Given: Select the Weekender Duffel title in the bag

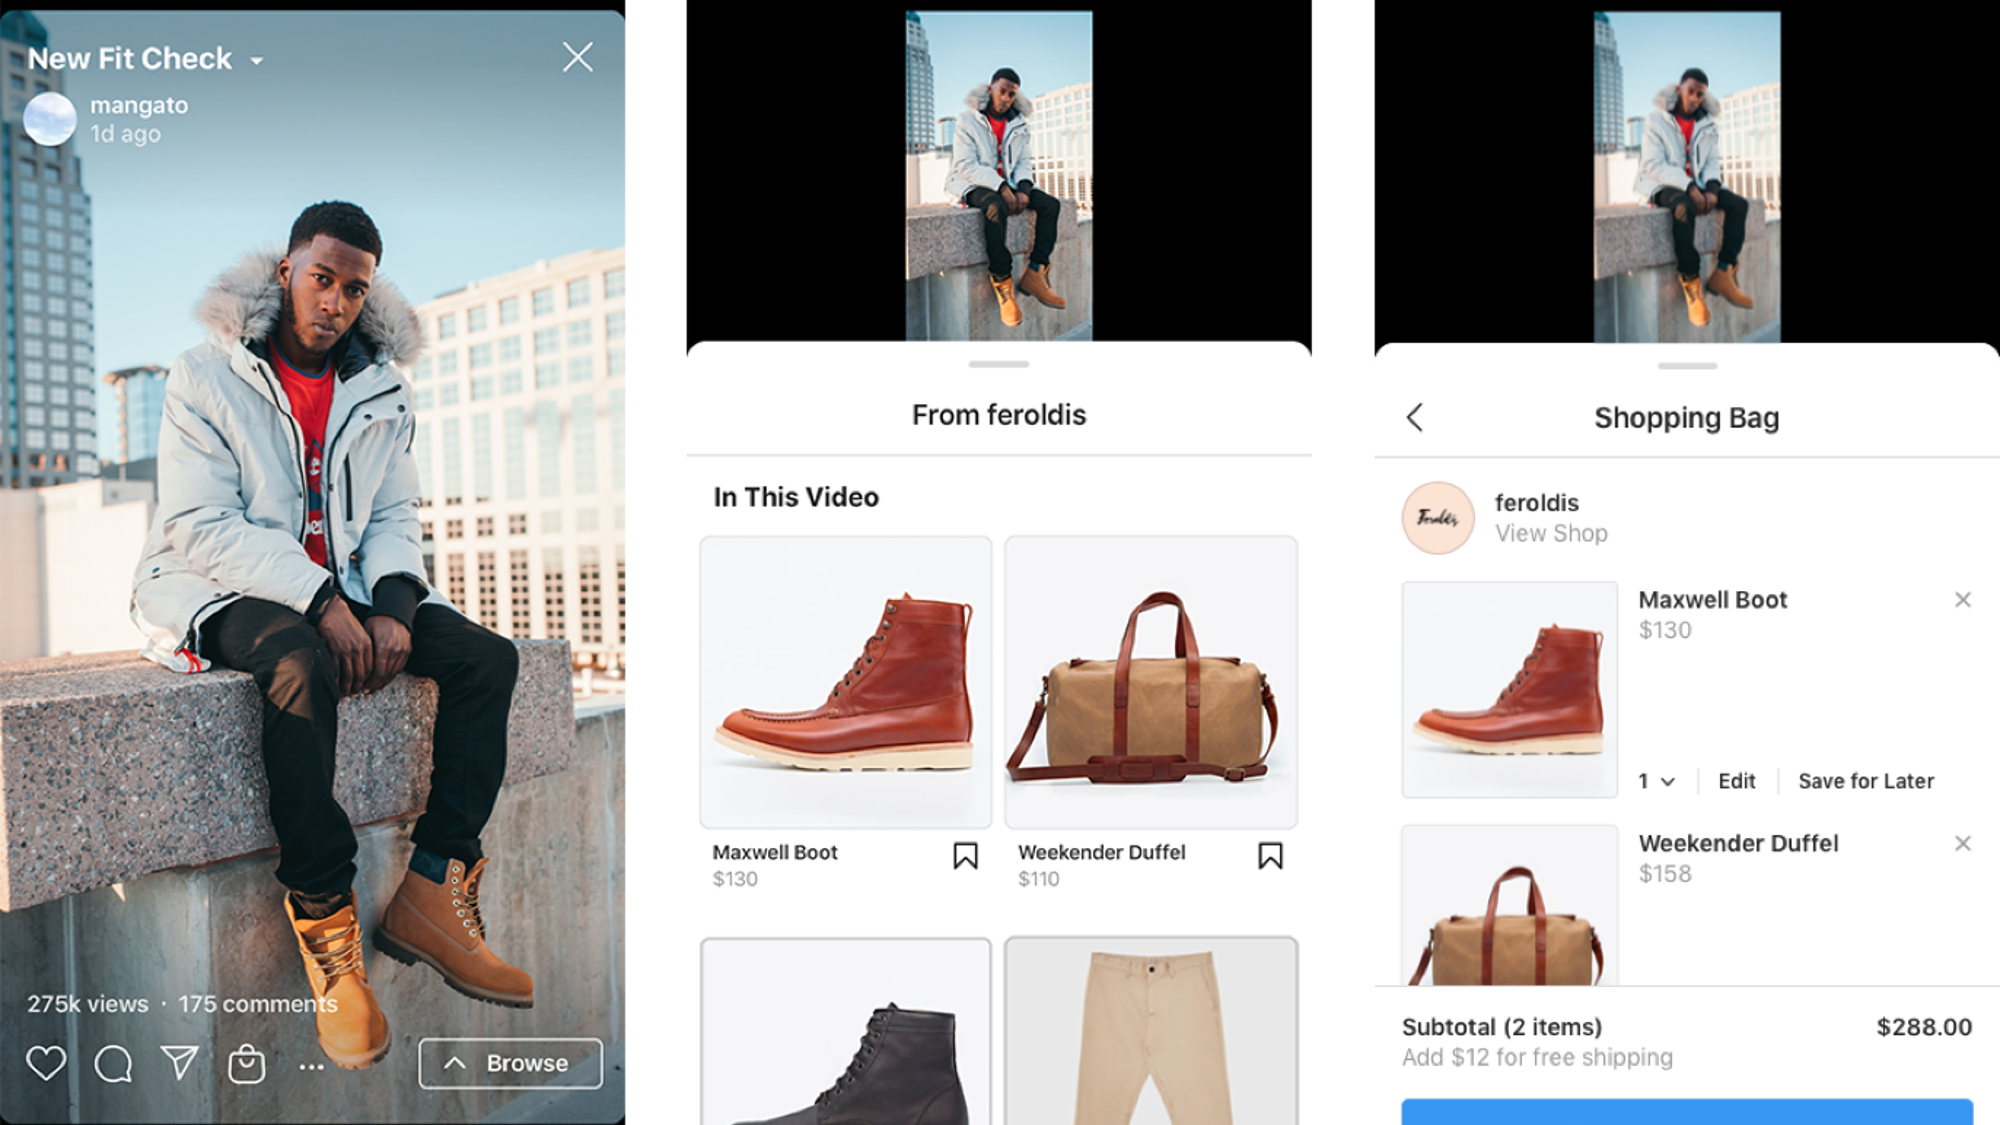Looking at the screenshot, I should click(1738, 843).
